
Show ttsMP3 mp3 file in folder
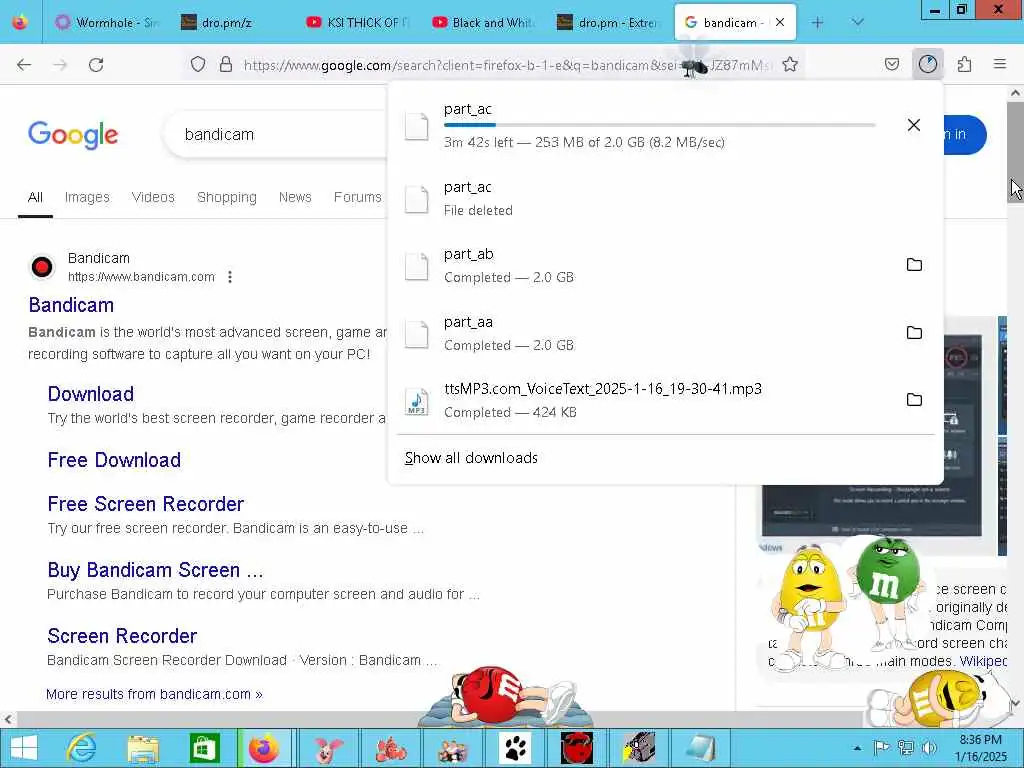[914, 399]
